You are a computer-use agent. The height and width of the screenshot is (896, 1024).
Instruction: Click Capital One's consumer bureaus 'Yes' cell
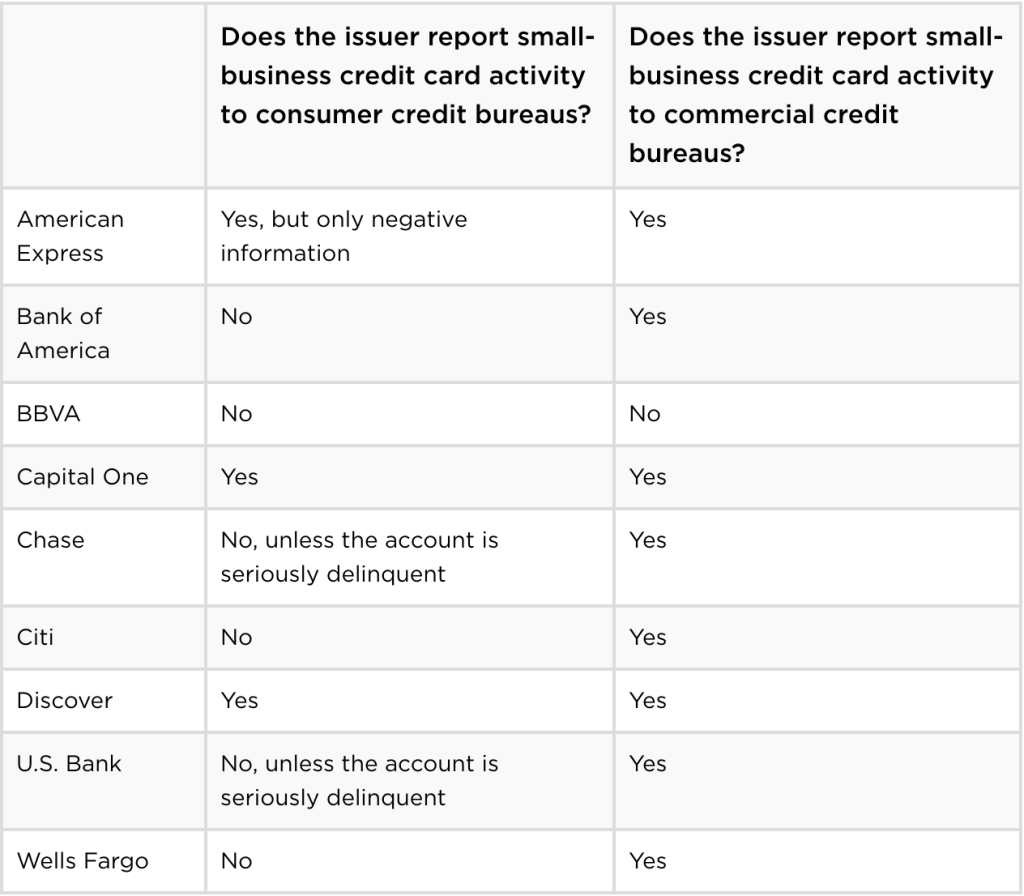tap(409, 477)
